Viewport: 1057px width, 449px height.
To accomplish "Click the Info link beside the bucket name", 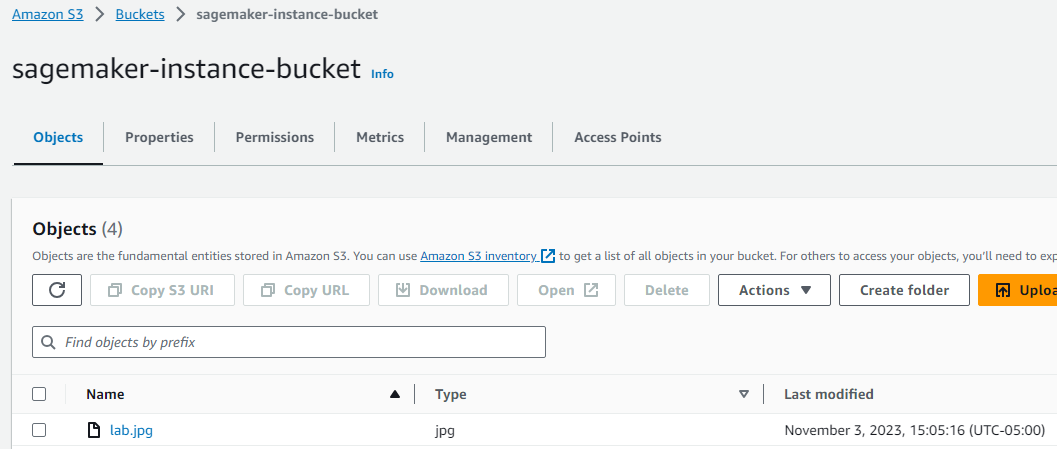I will 382,74.
